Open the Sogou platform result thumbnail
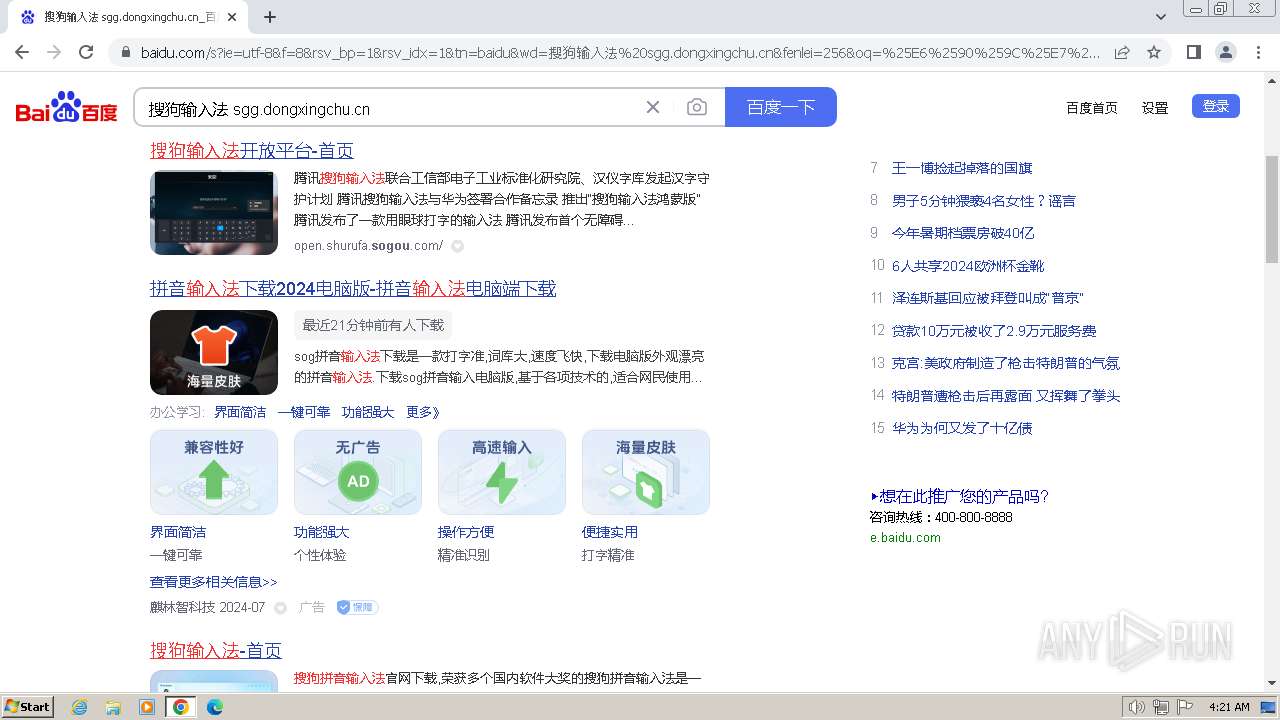1280x720 pixels. tap(214, 212)
